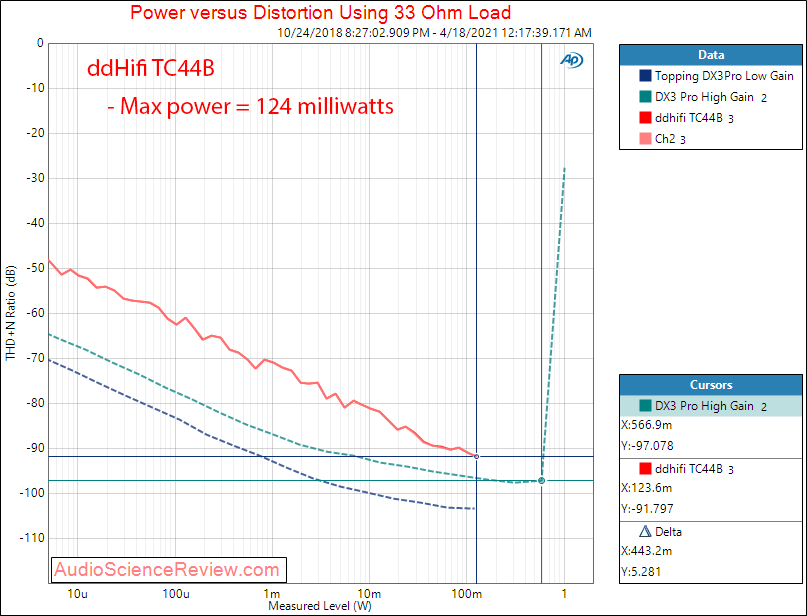Click the AP logo in the graph corner
Viewport: 807px width, 616px height.
(572, 61)
